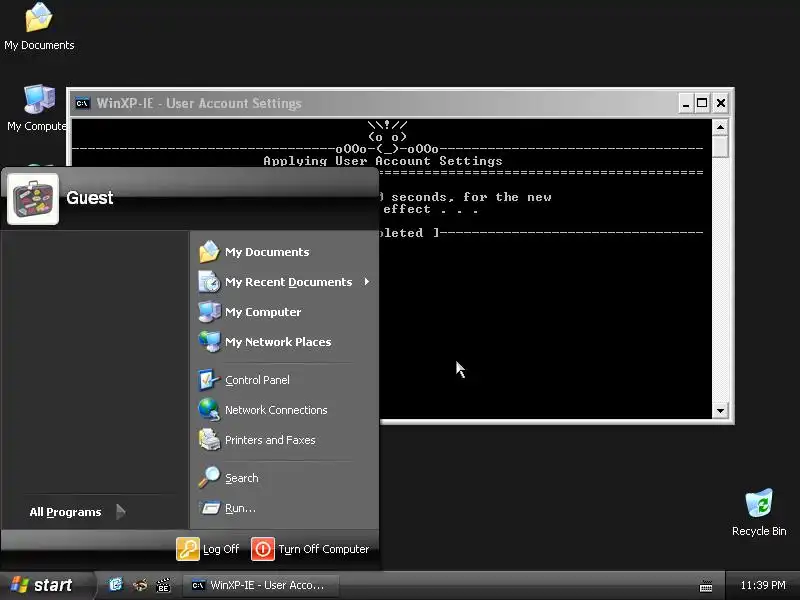Click My Recent Documents icon
Viewport: 800px width, 600px height.
click(209, 282)
